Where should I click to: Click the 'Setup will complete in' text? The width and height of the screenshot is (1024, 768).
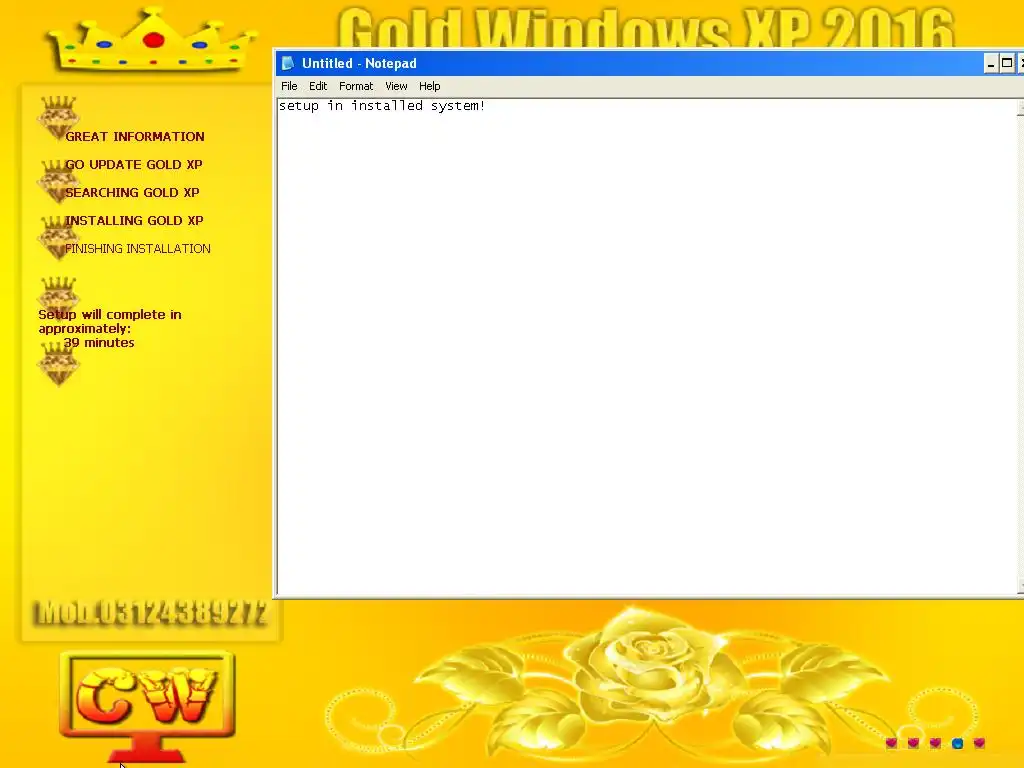(110, 315)
